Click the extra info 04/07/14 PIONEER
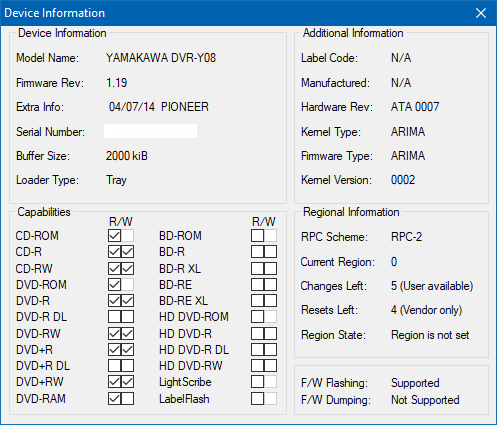 tap(159, 107)
